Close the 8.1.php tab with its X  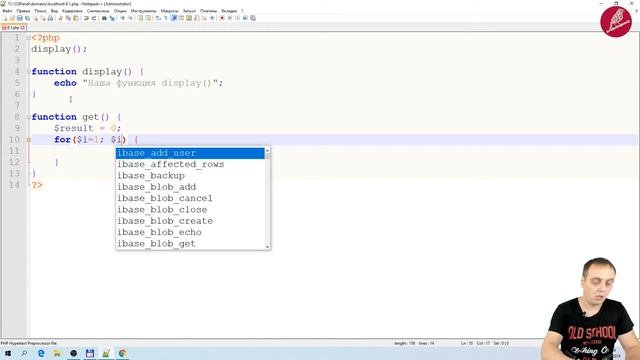23,27
